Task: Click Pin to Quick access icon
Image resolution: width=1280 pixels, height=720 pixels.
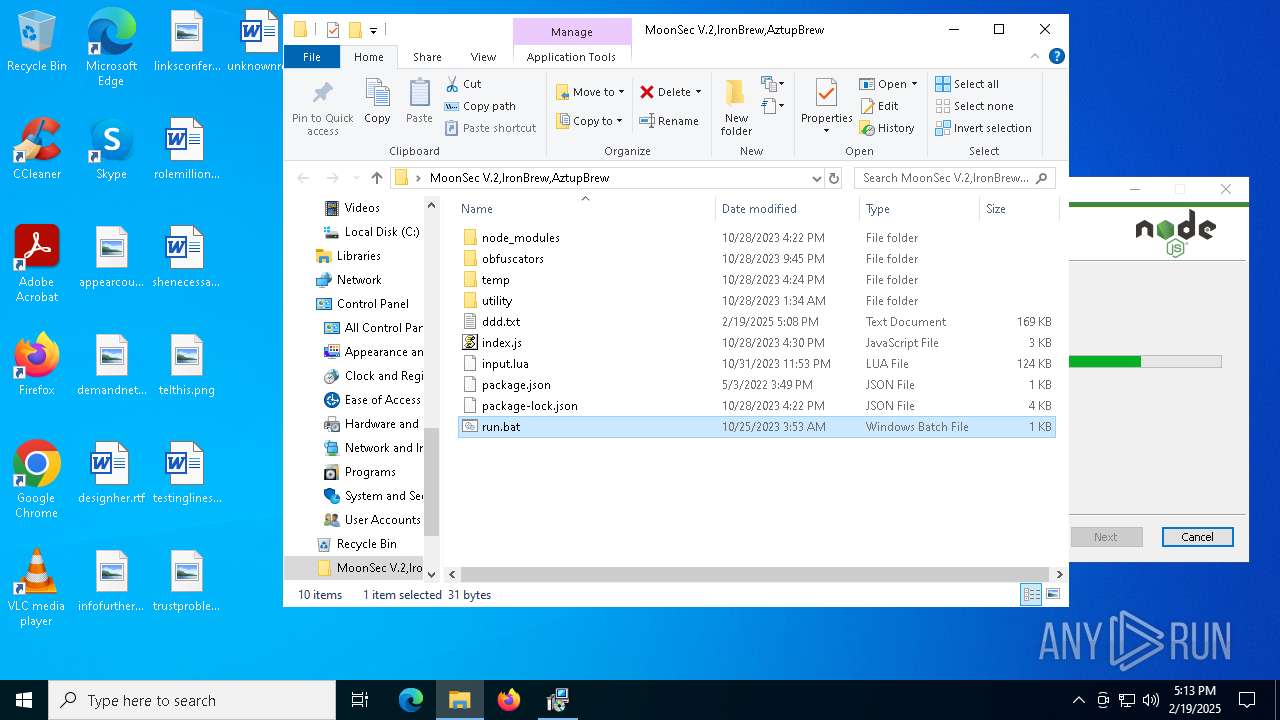Action: coord(322,108)
